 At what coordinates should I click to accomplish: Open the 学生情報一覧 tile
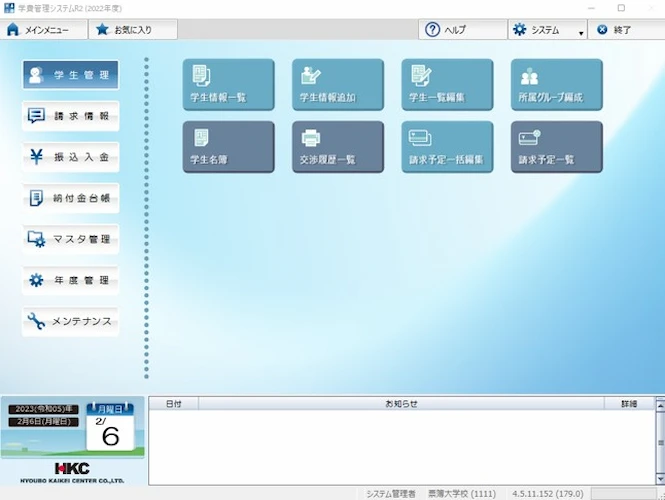(x=229, y=85)
